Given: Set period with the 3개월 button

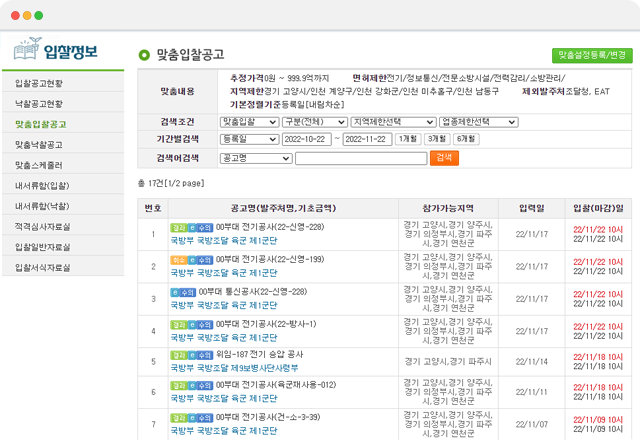Looking at the screenshot, I should pyautogui.click(x=437, y=139).
